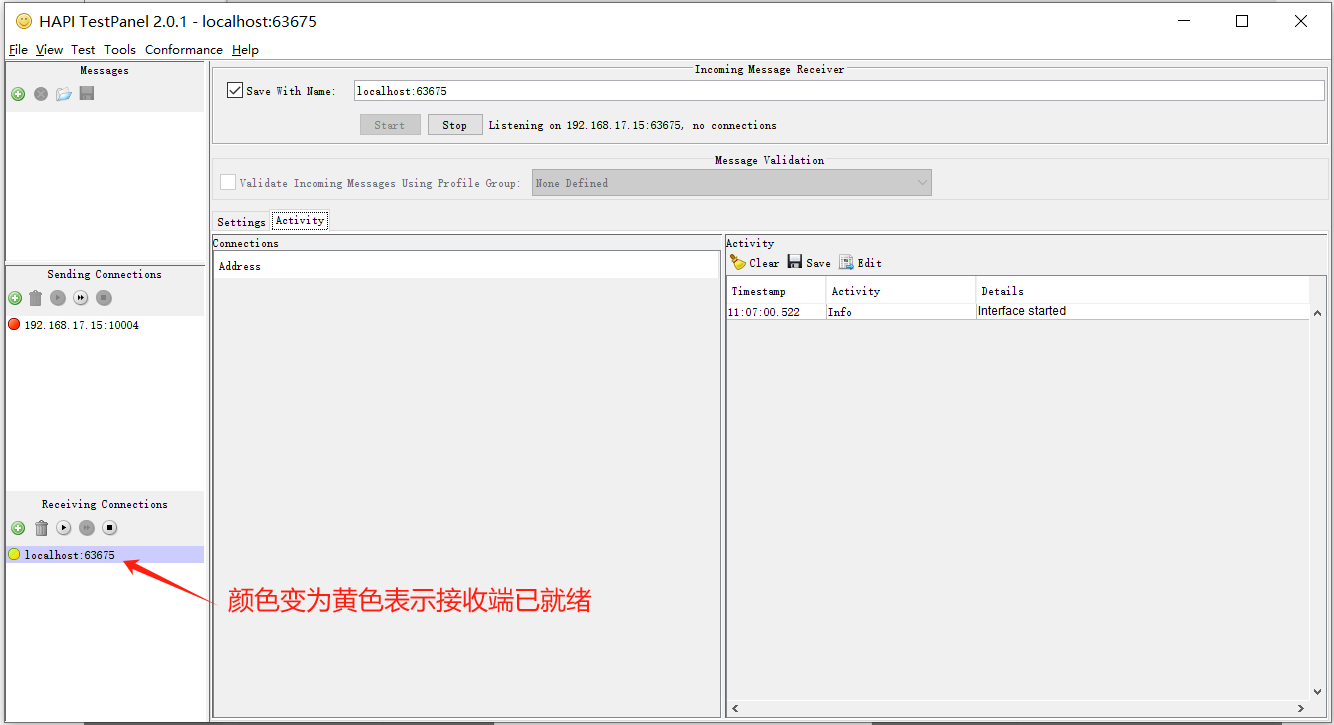
Task: Start all sending connections with fast-forward icon
Action: click(x=81, y=298)
